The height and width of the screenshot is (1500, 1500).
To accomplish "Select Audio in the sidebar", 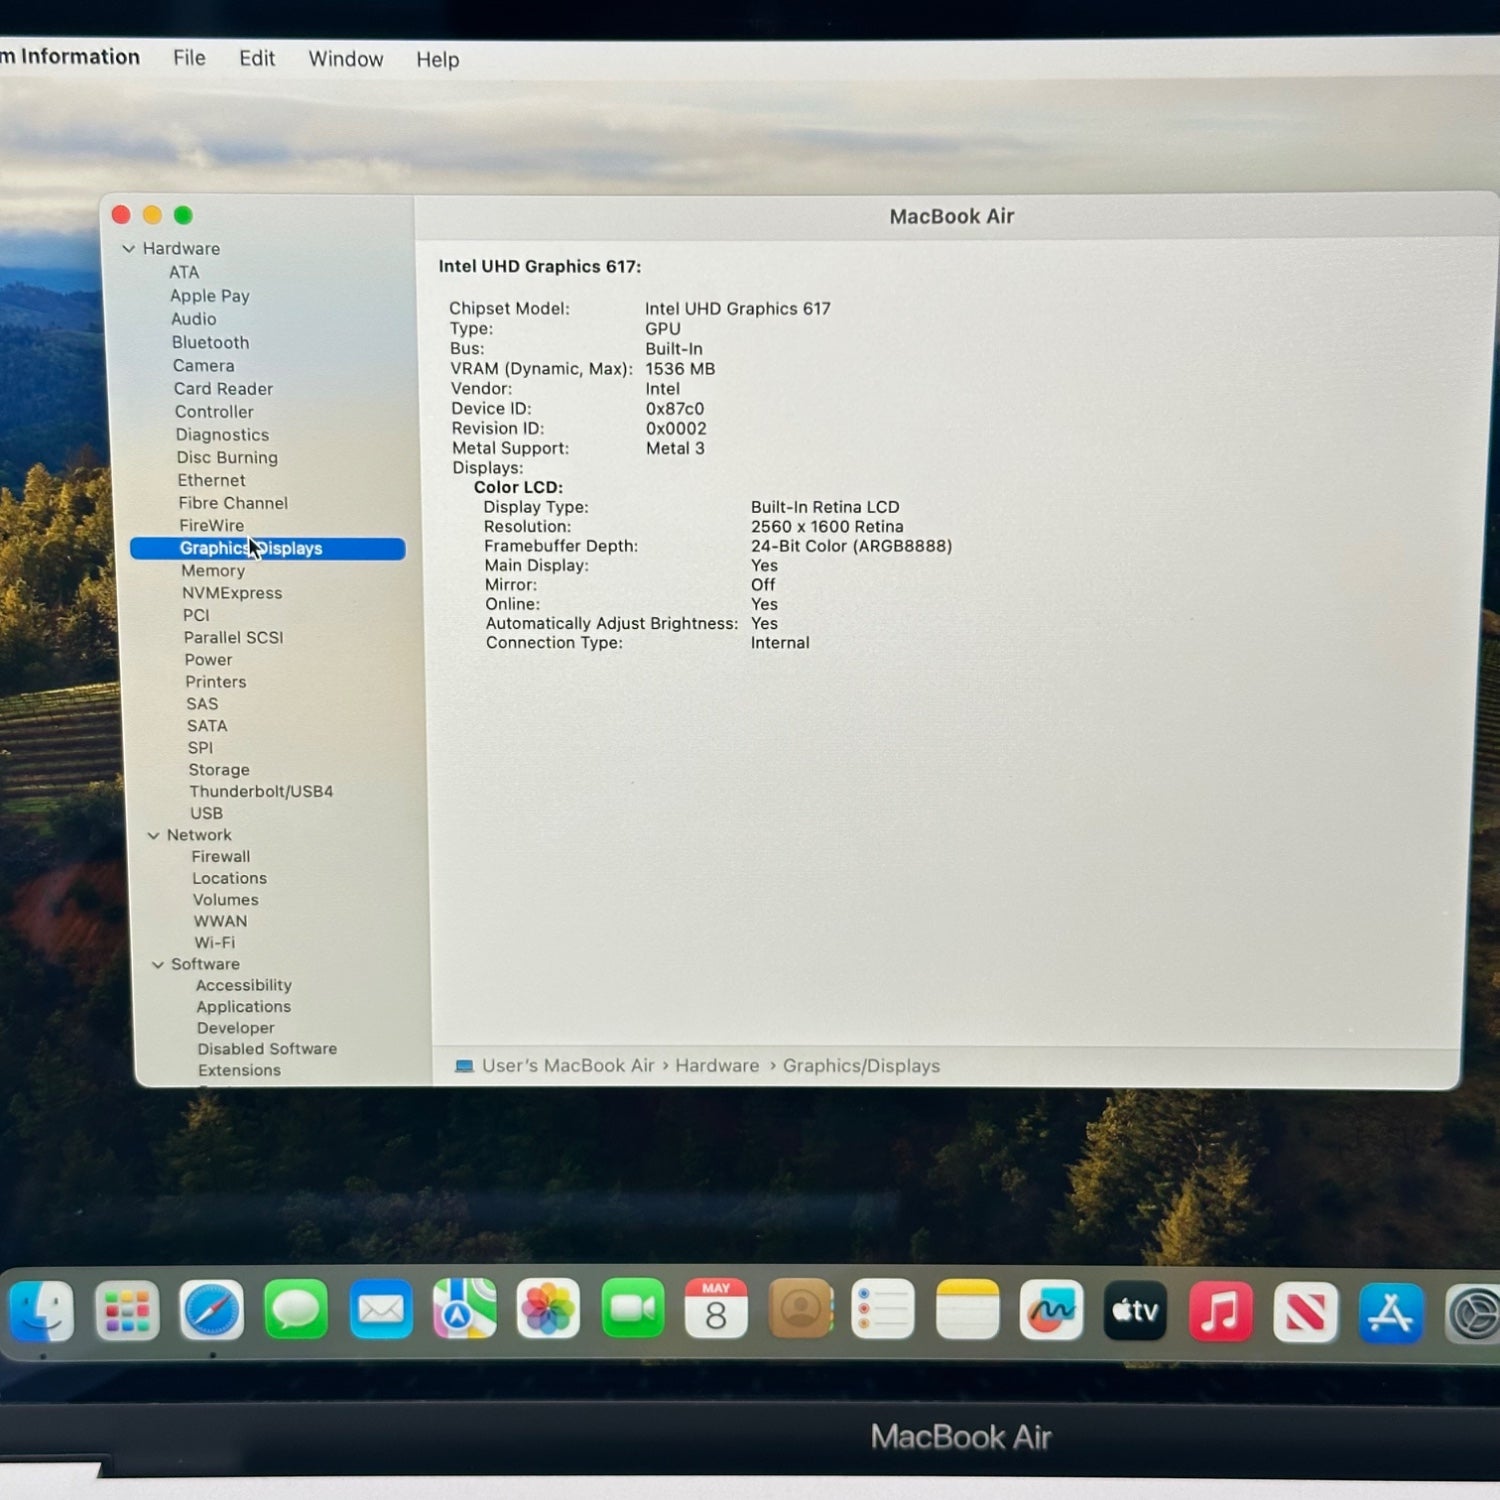I will [194, 319].
